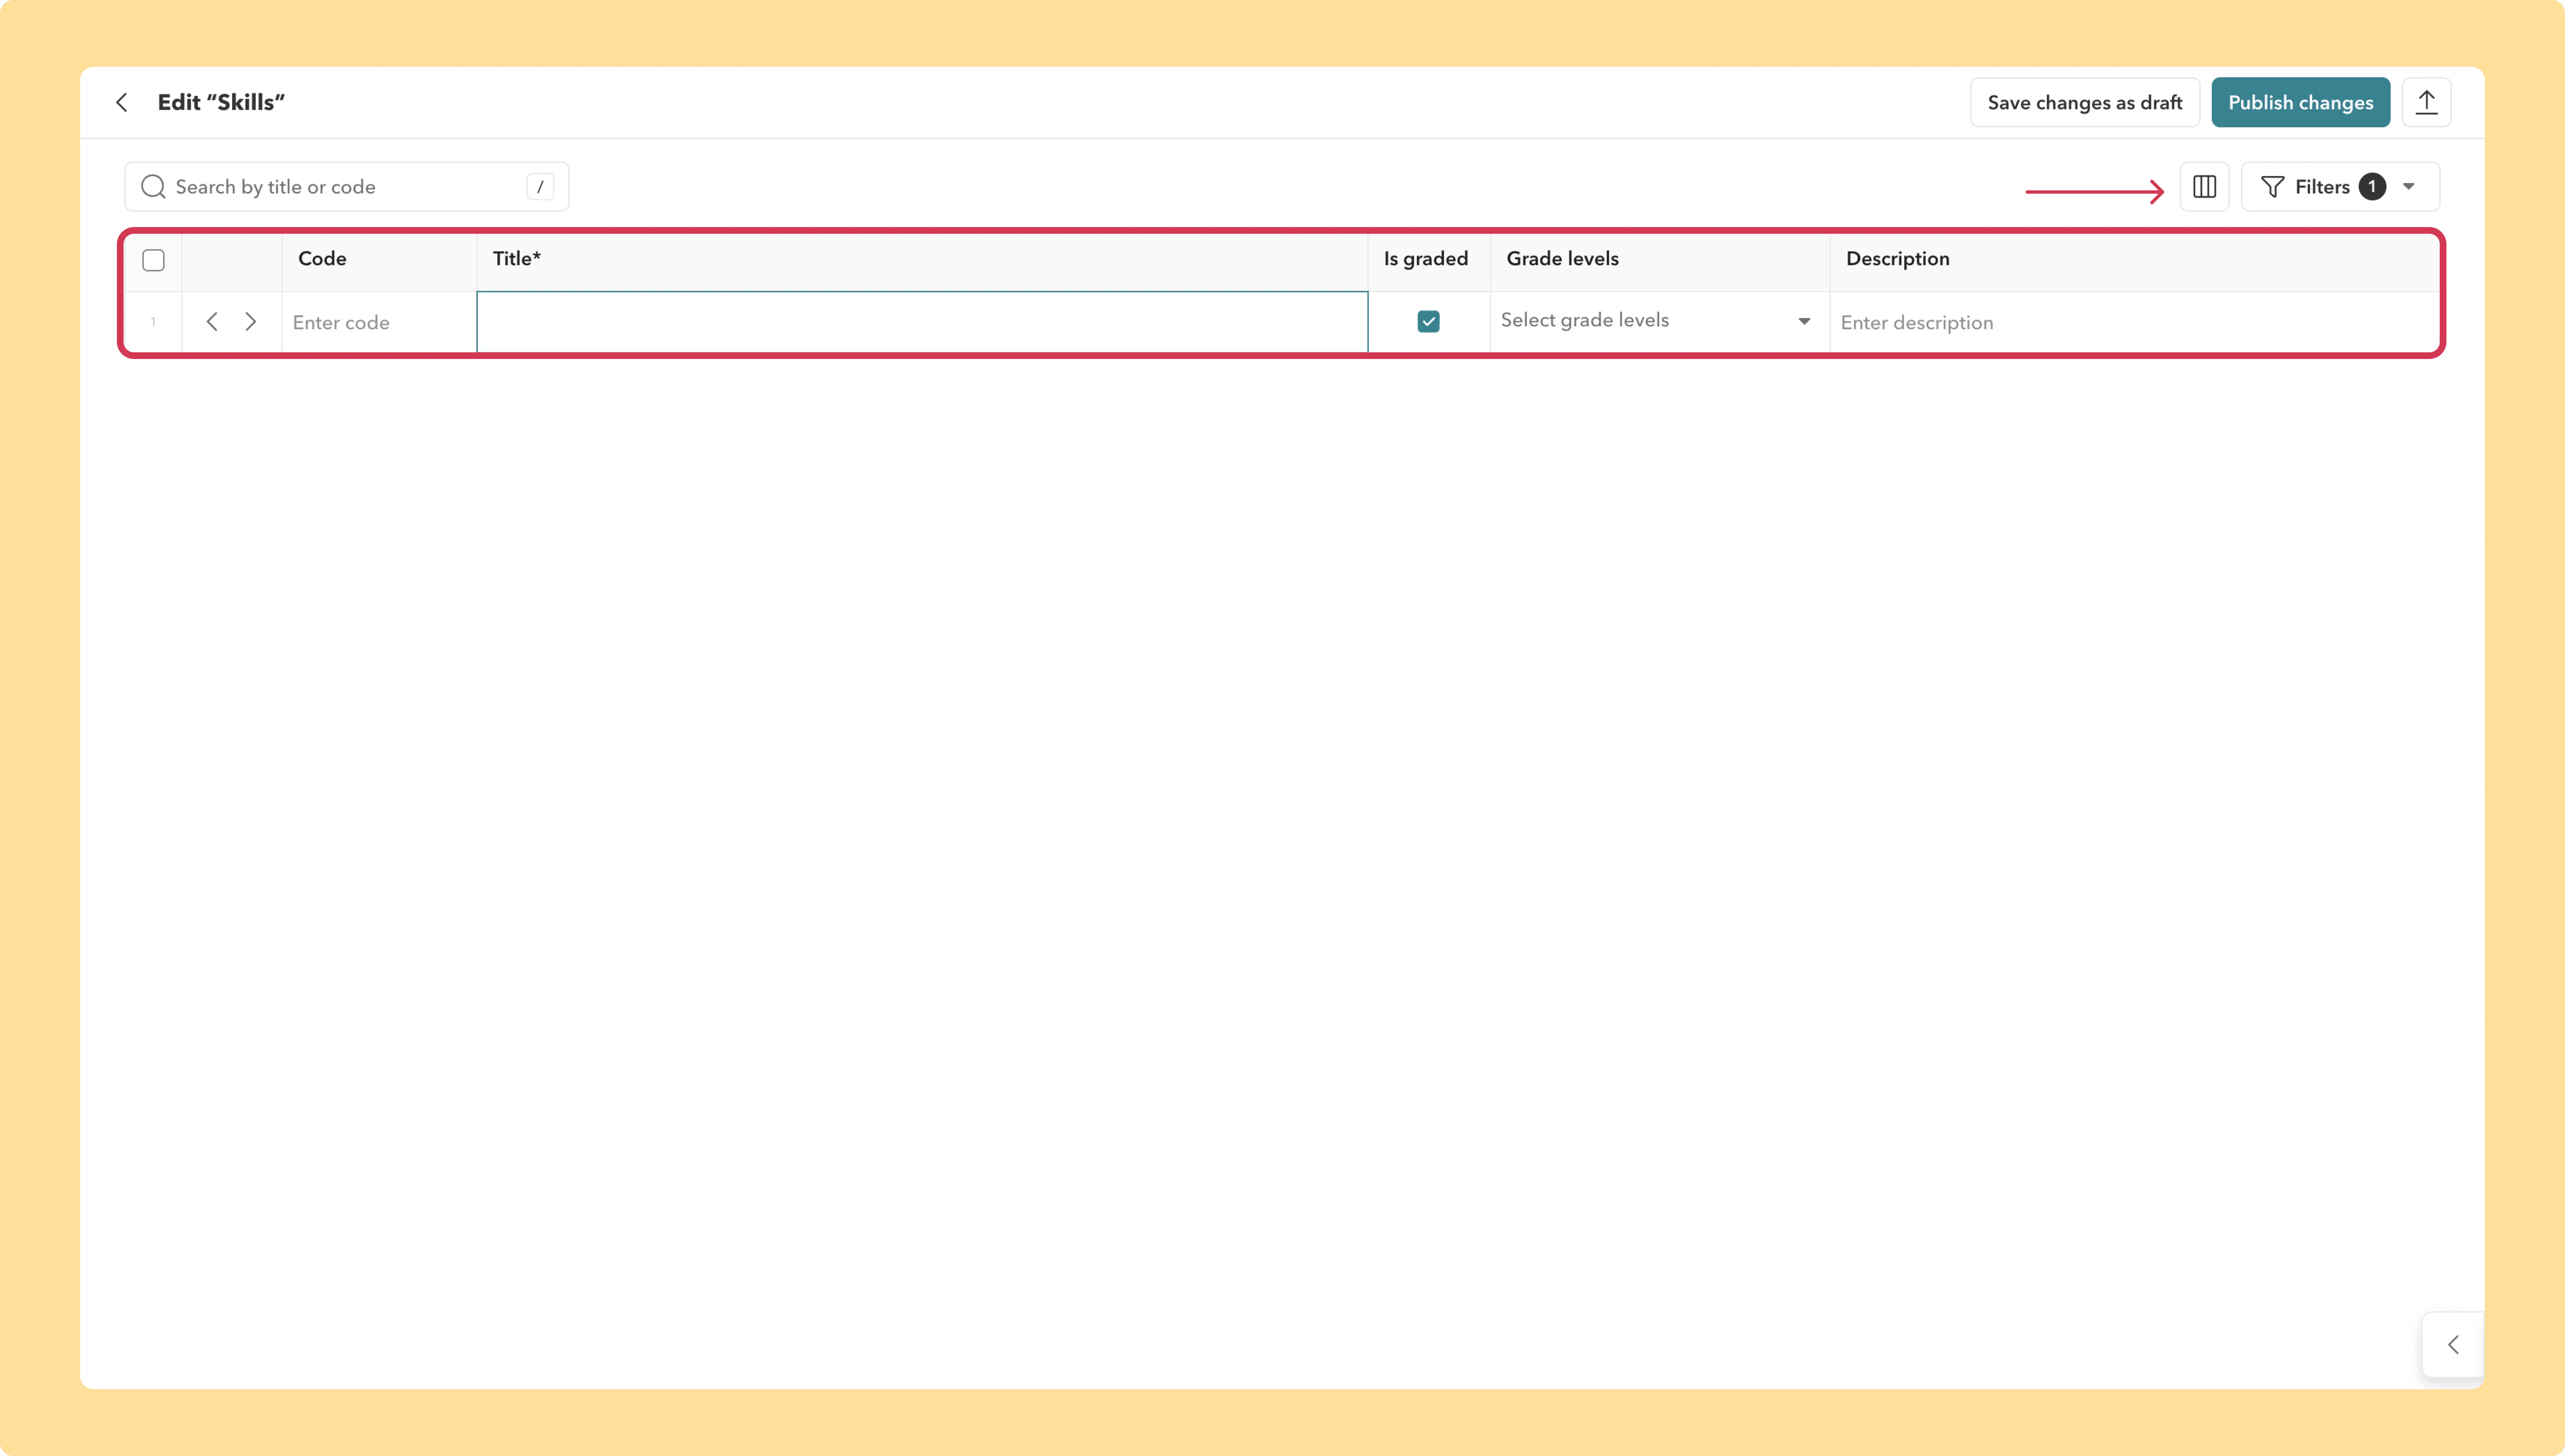This screenshot has width=2565, height=1456.
Task: Focus the Search by title or code field
Action: 347,187
